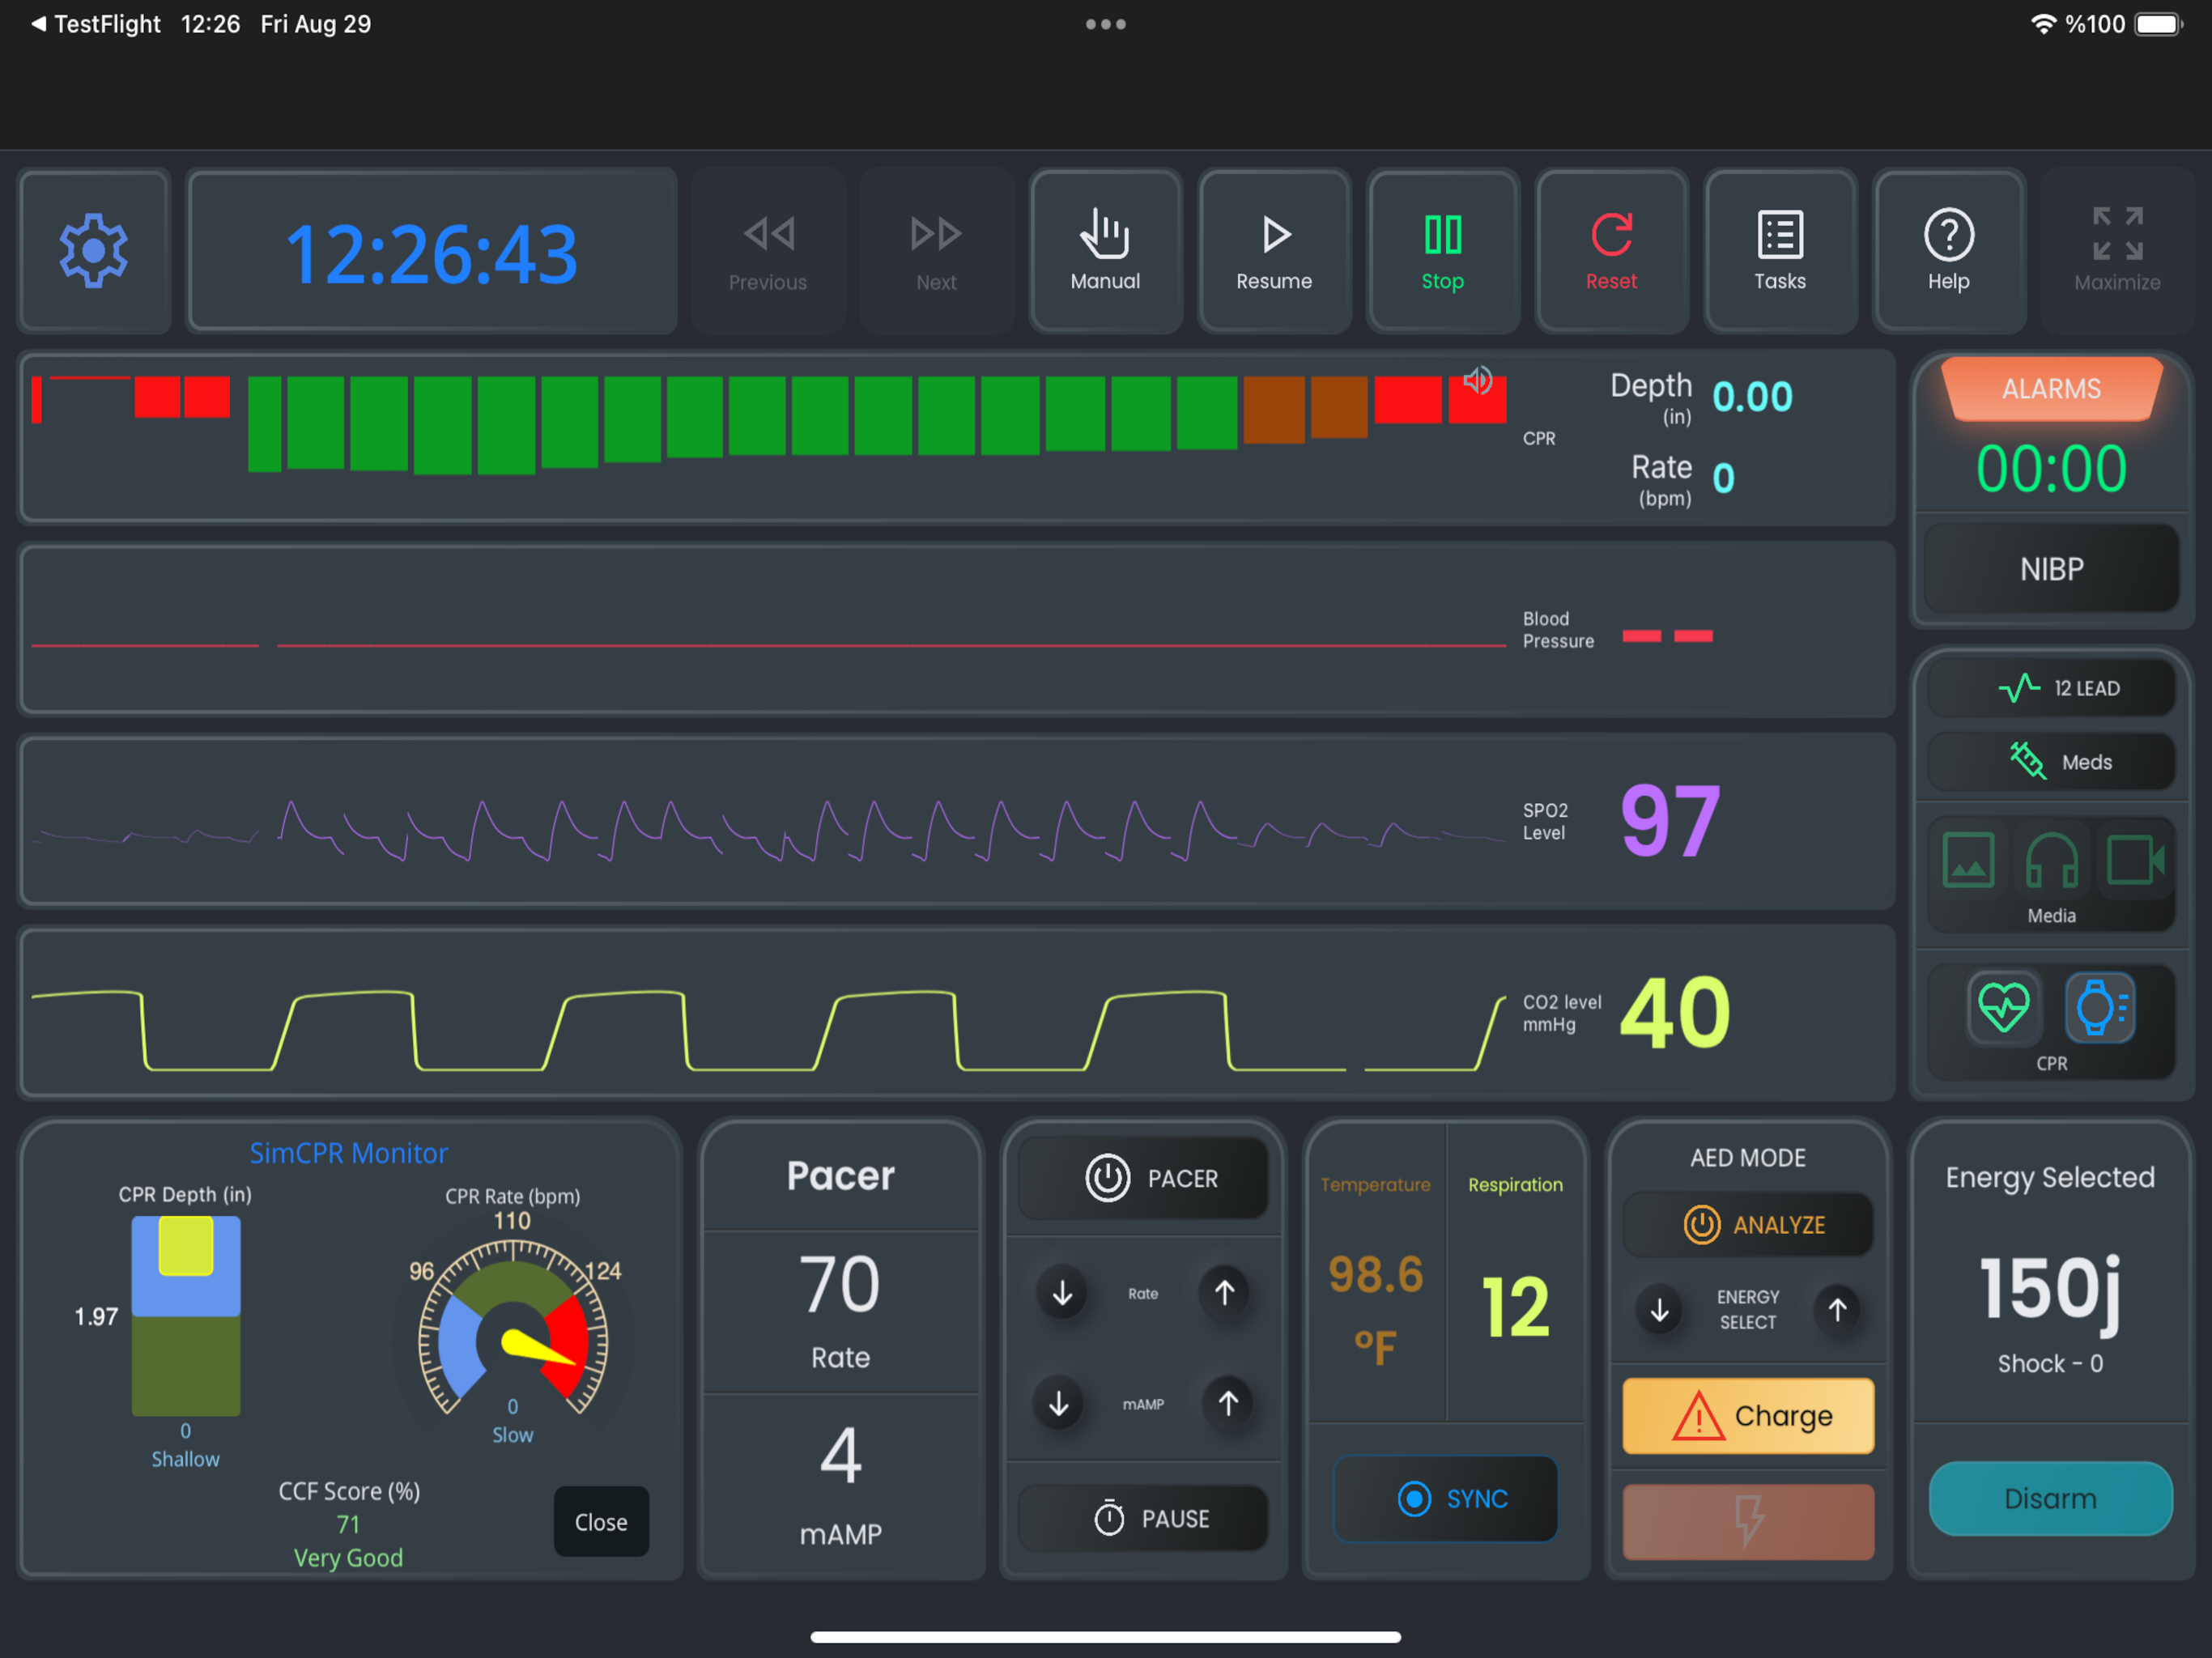Raise energy select with up arrow
2212x1658 pixels.
click(1837, 1309)
